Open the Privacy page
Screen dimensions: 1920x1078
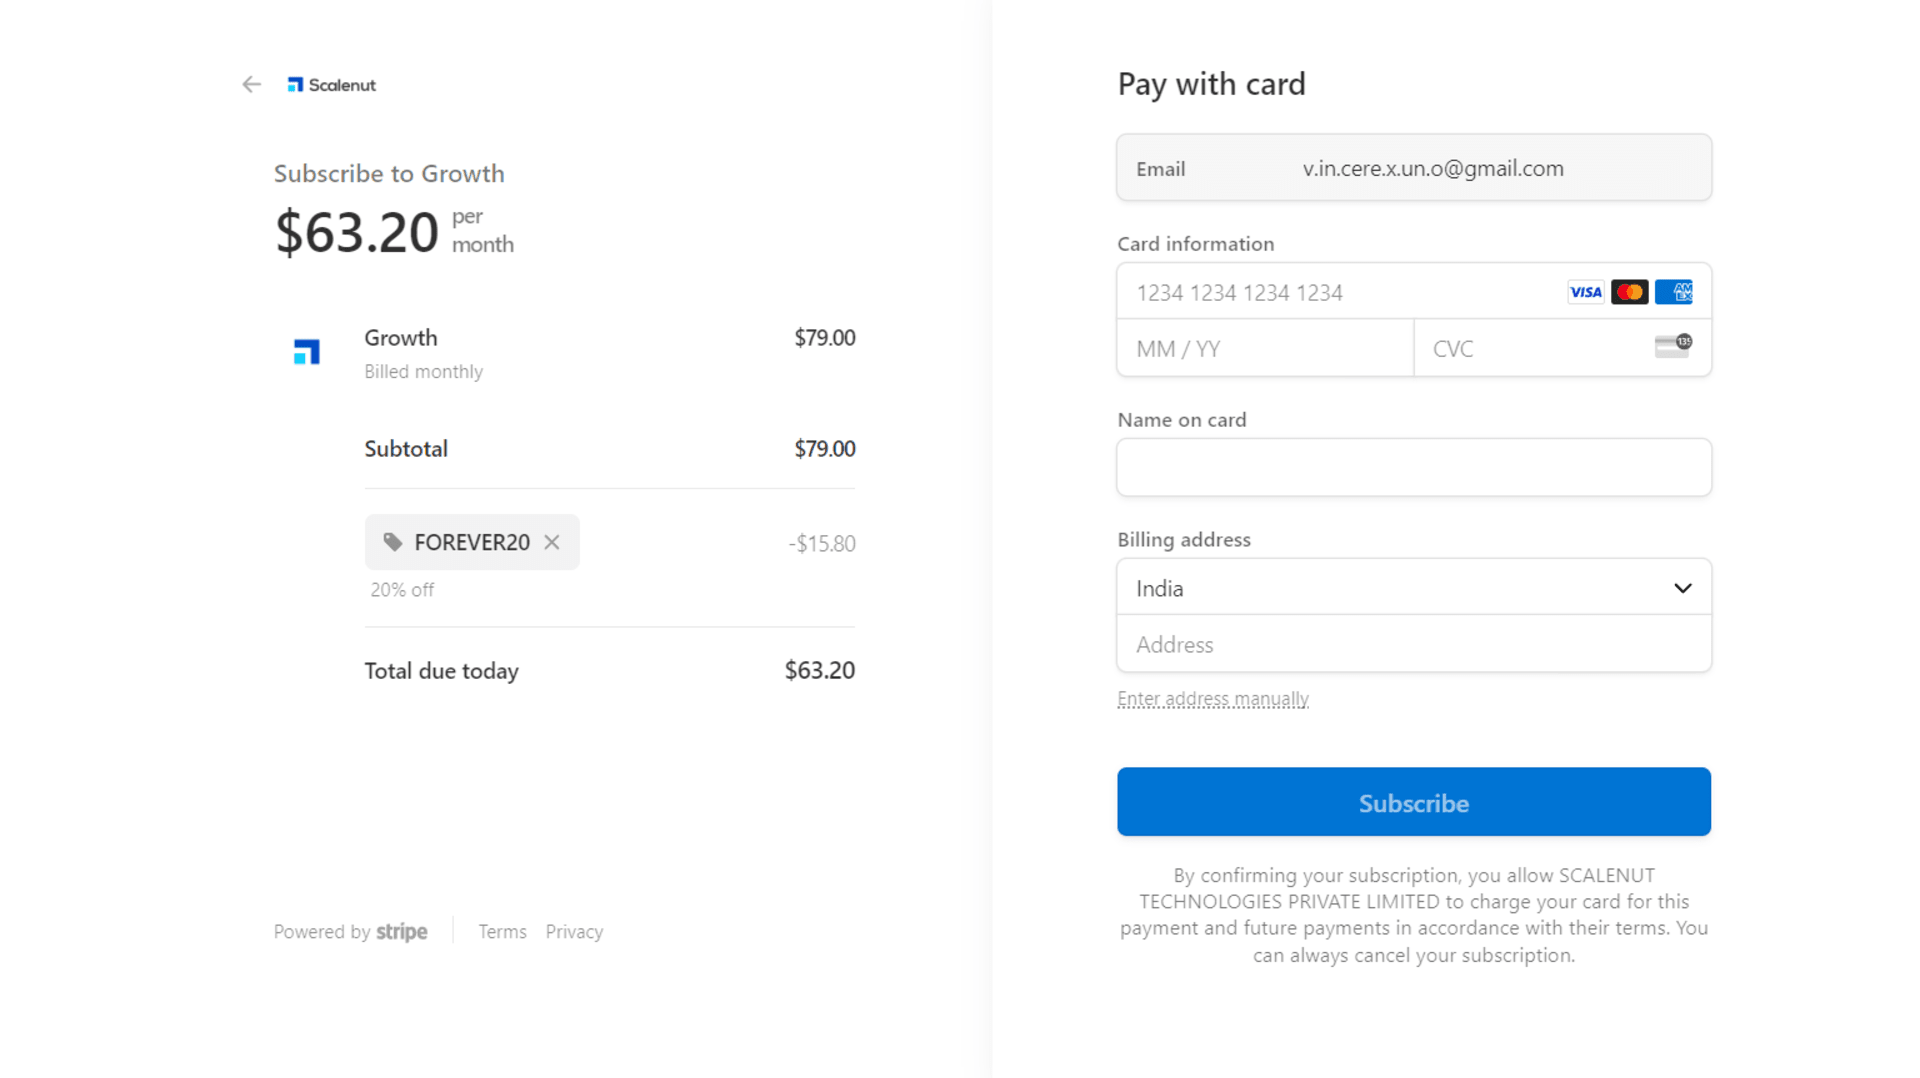click(x=573, y=931)
